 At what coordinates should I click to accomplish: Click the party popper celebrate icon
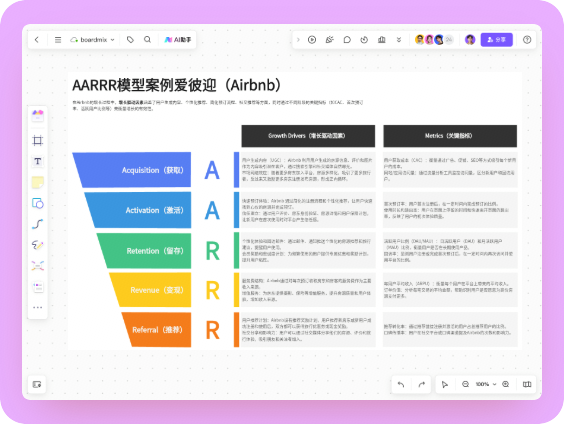[x=329, y=40]
